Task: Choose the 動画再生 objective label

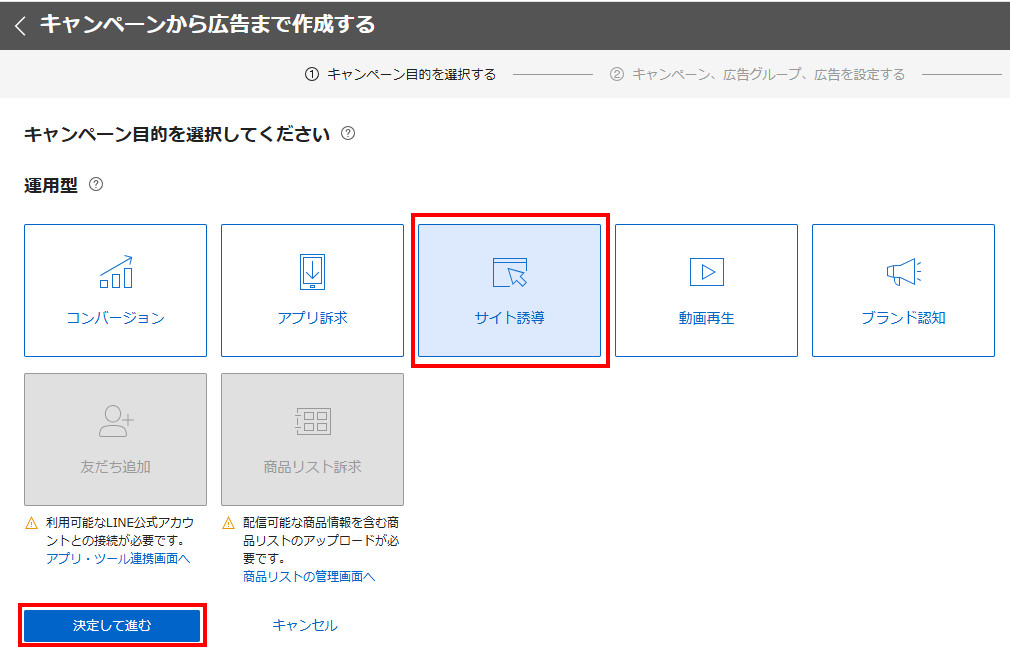Action: tap(706, 319)
